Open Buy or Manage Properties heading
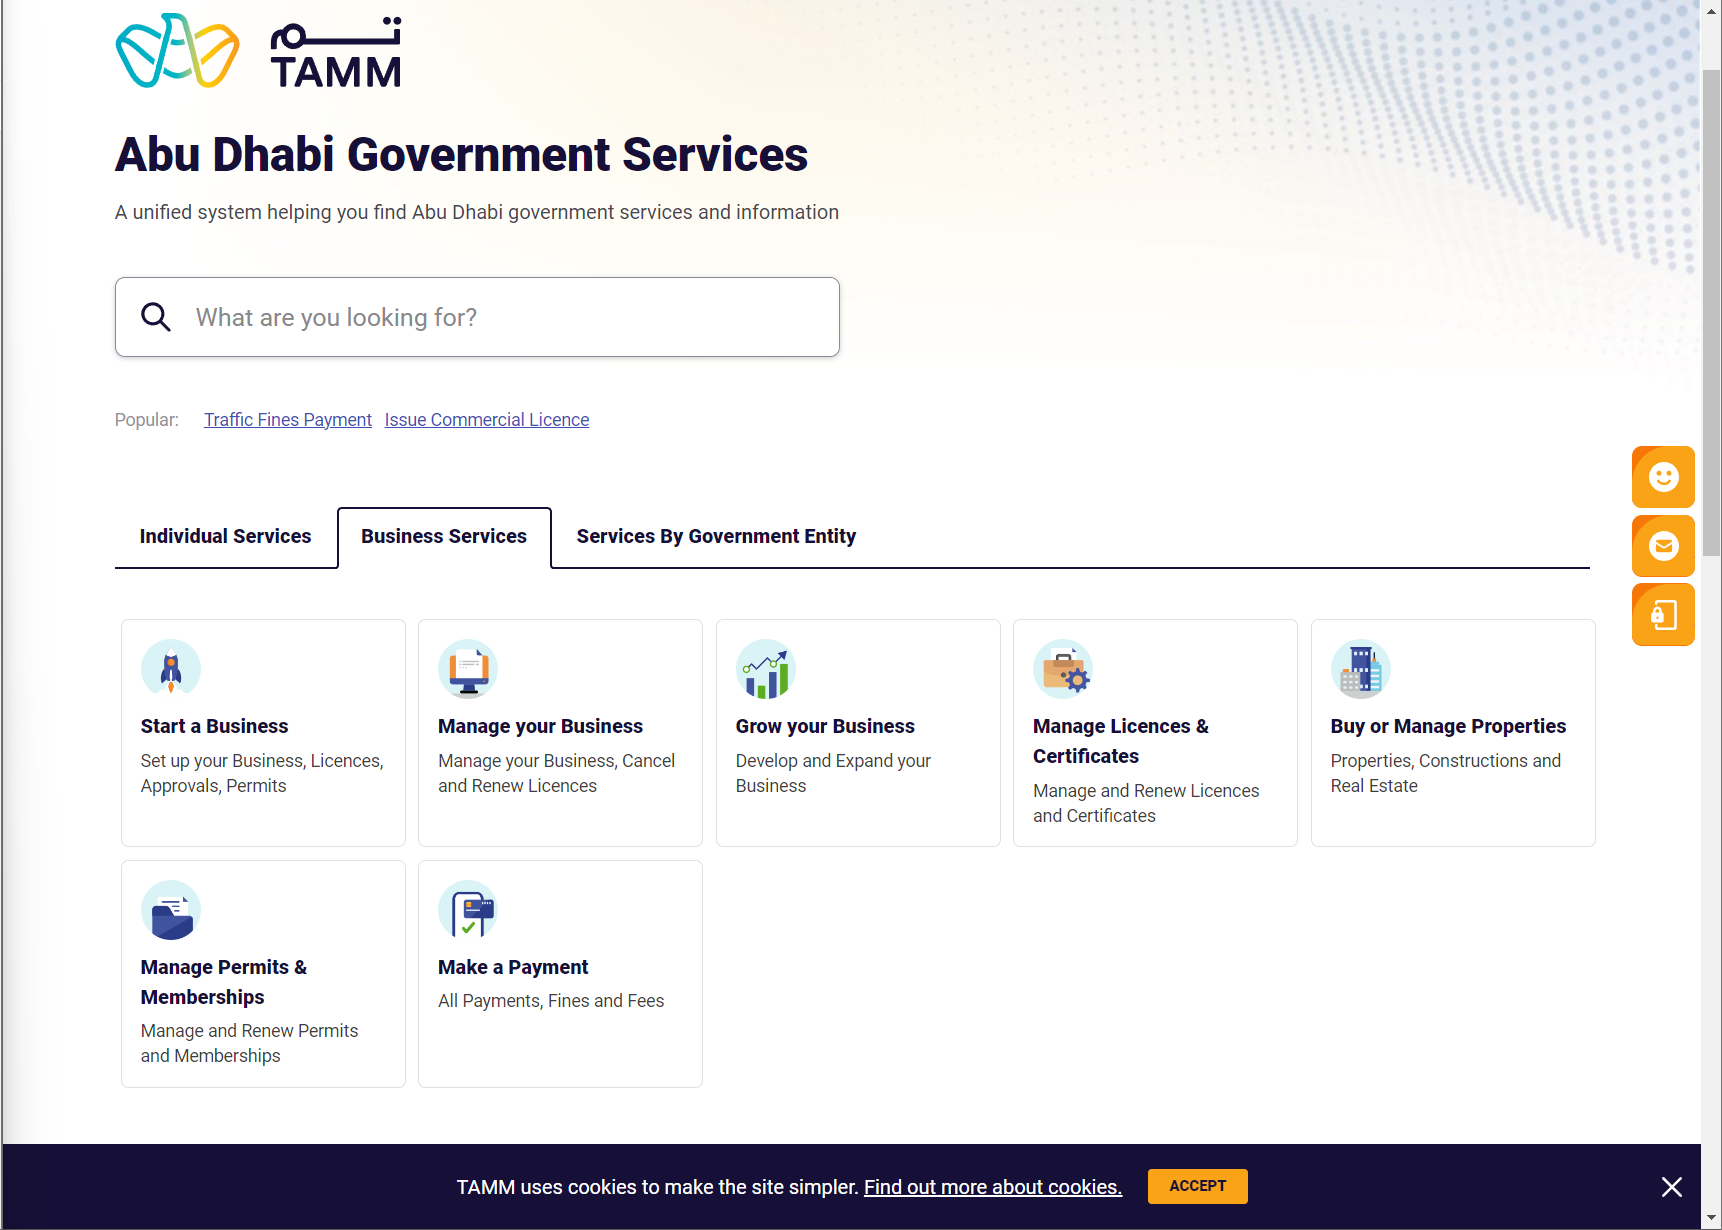 [1449, 726]
